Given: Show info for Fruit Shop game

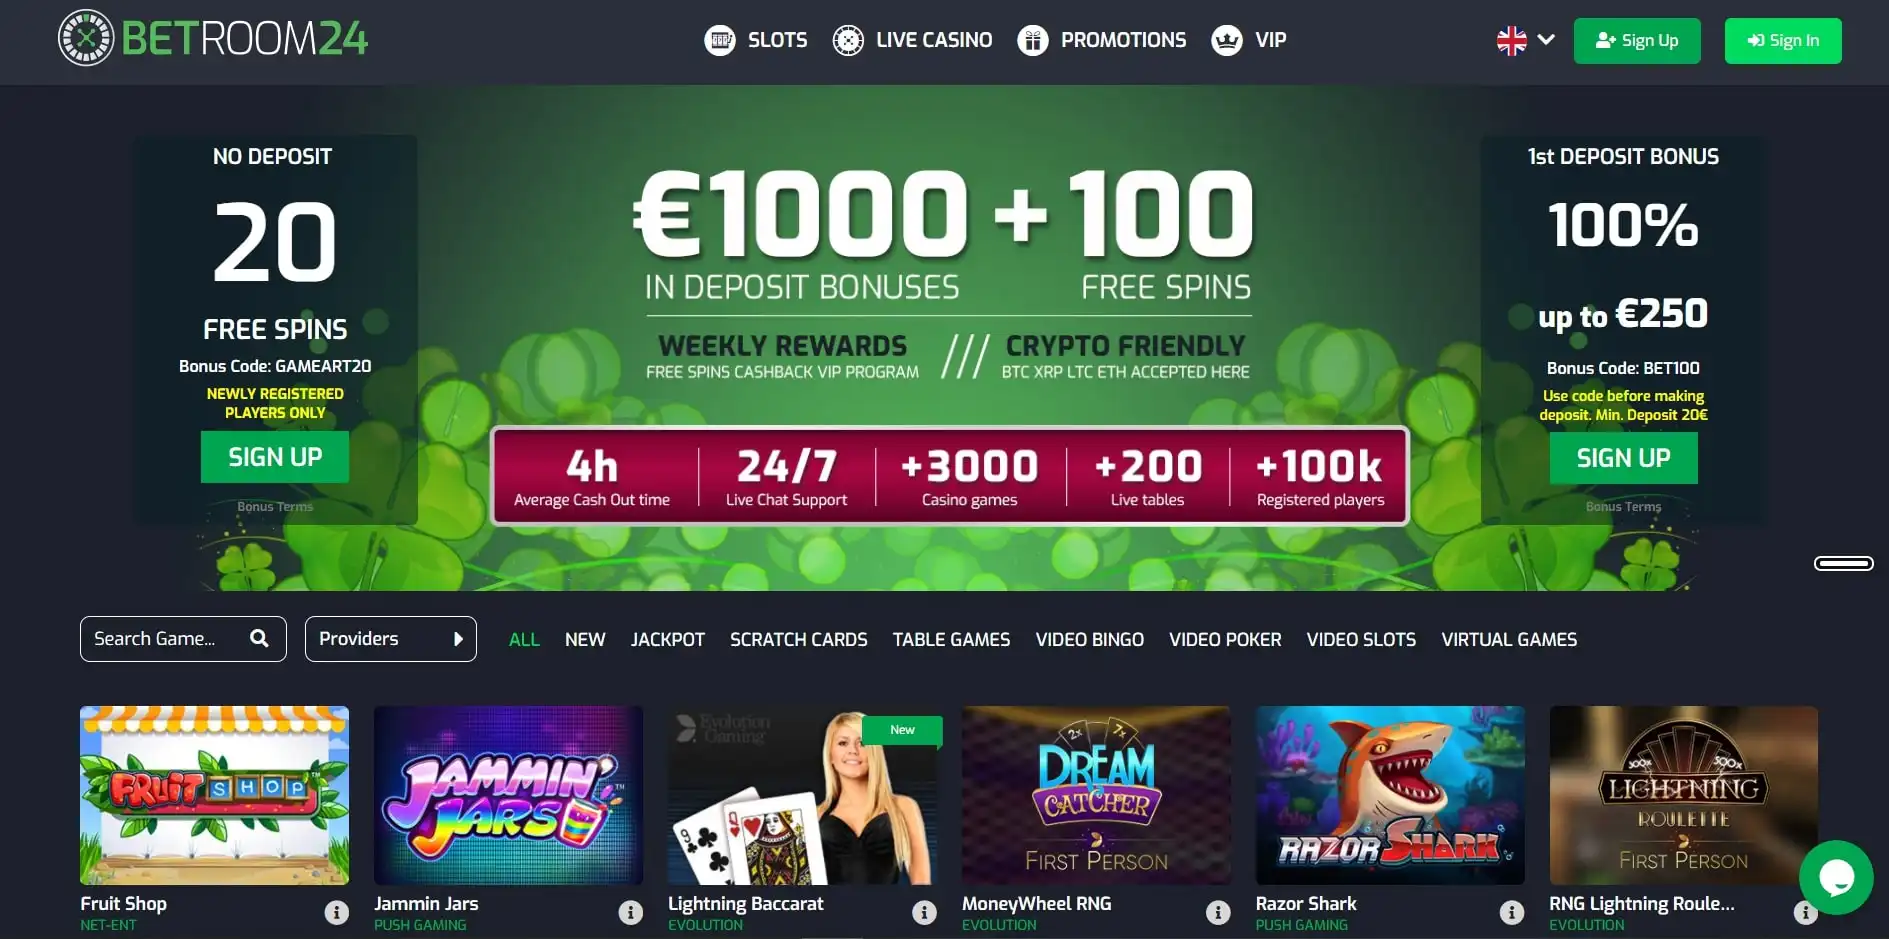Looking at the screenshot, I should pos(337,912).
